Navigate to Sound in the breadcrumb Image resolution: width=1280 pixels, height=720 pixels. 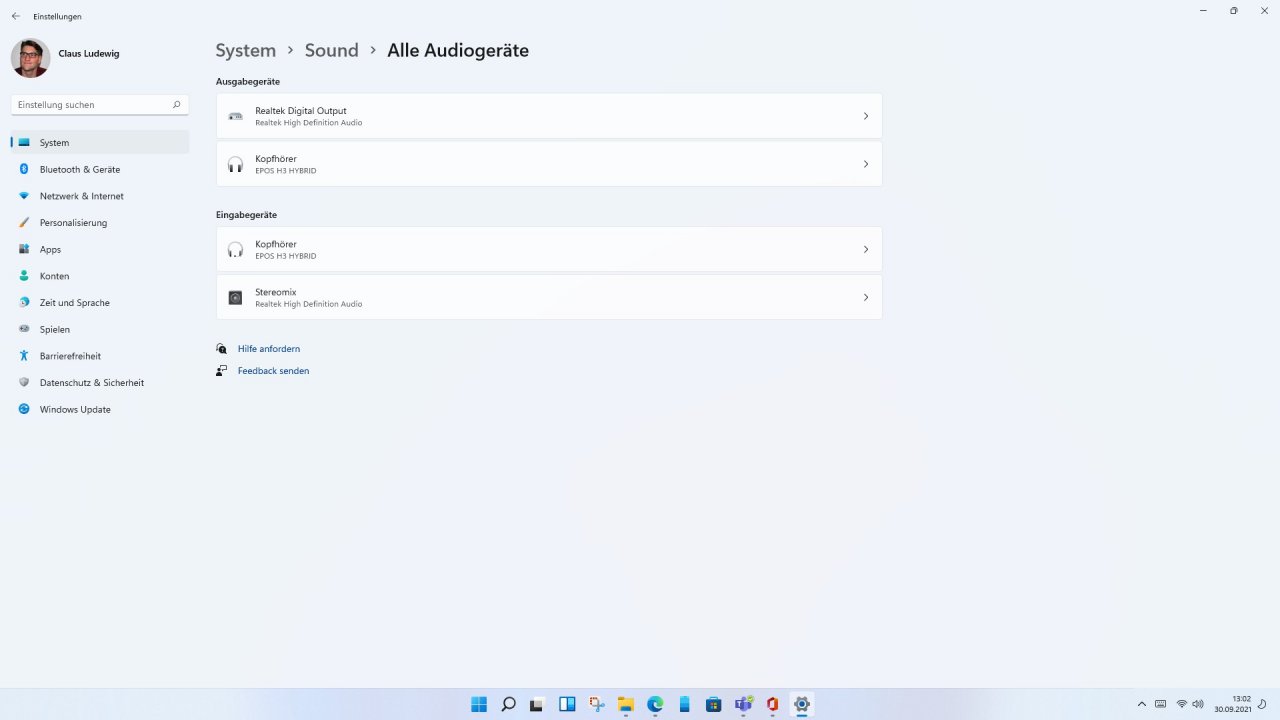(x=331, y=50)
